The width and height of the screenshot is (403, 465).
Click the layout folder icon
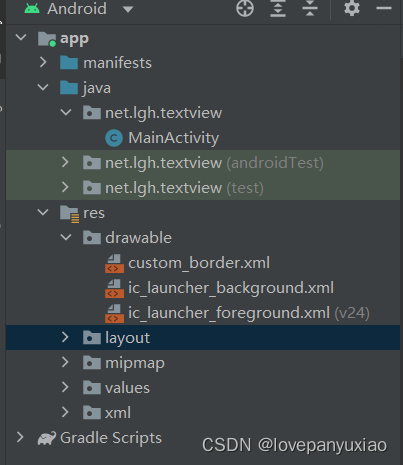(92, 338)
